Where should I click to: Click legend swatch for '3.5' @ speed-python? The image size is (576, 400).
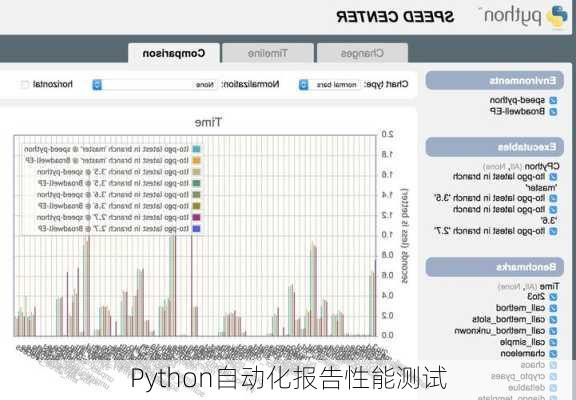(197, 172)
